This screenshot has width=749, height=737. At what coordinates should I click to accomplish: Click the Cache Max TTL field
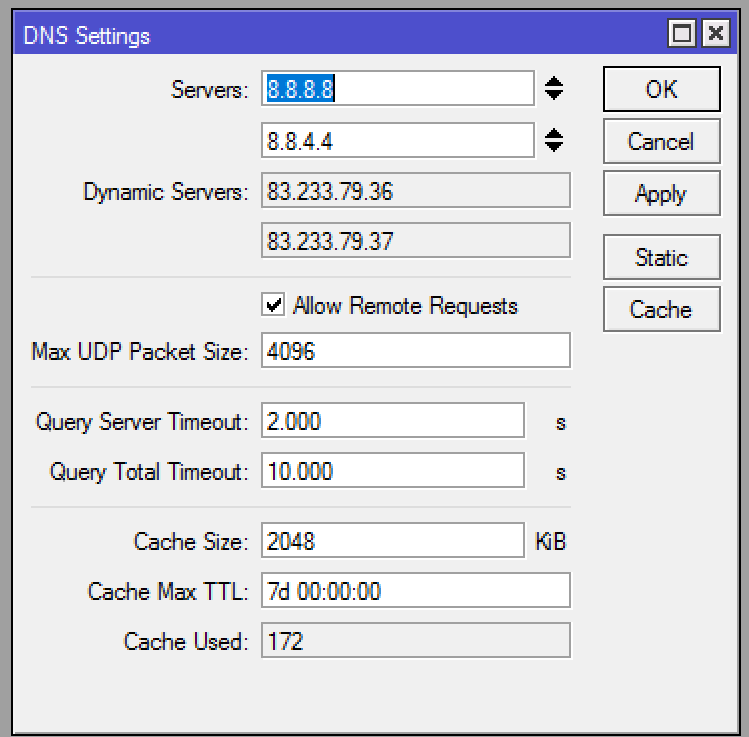[x=416, y=590]
